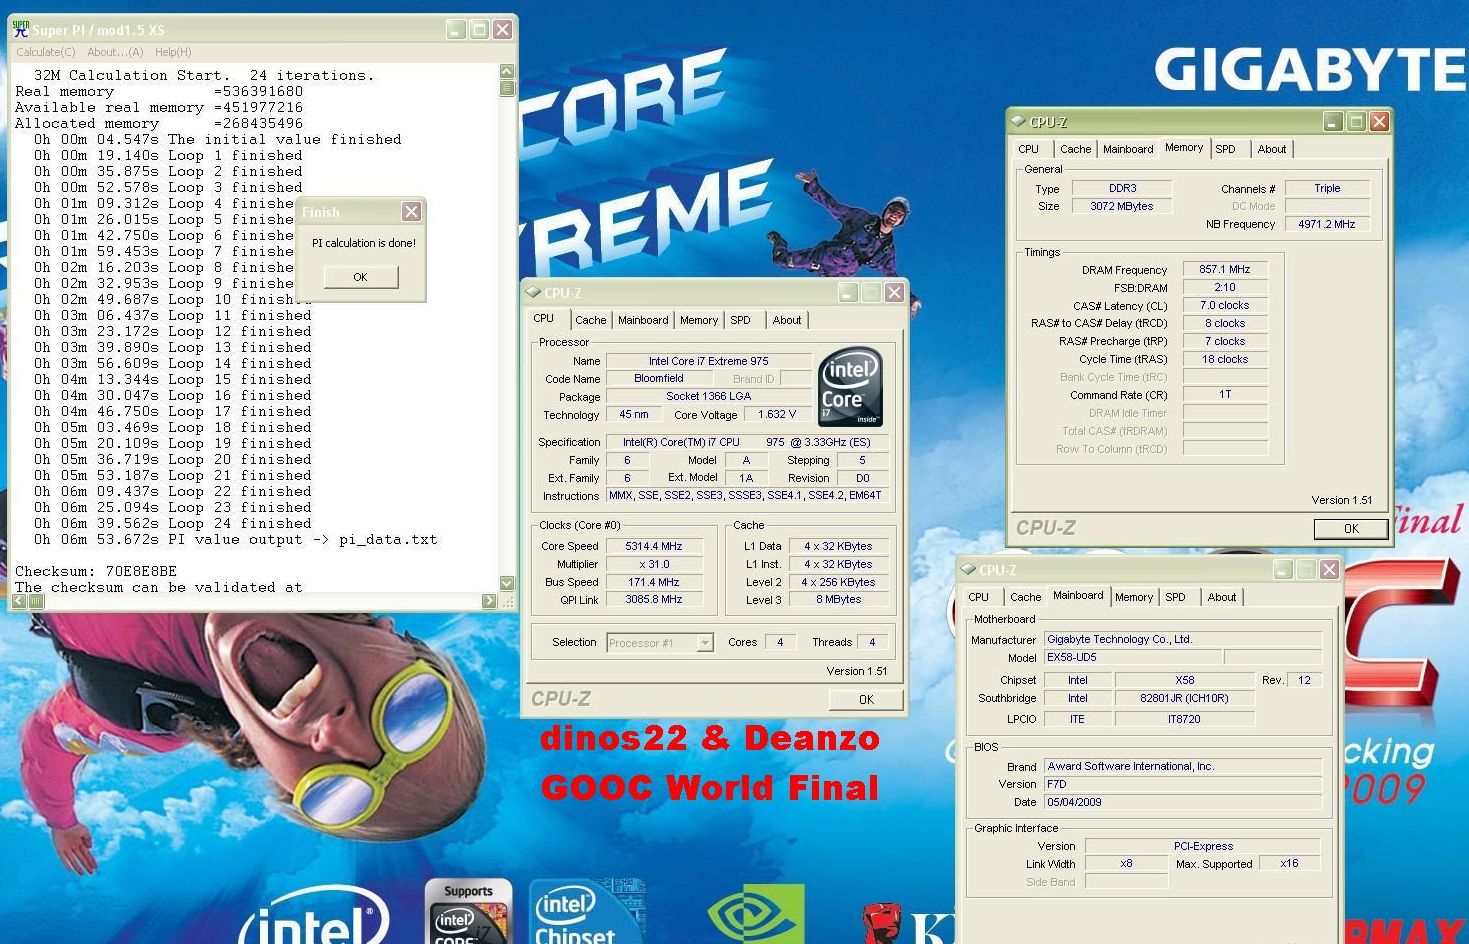The width and height of the screenshot is (1469, 944).
Task: Click the DRAM Frequency value 857.1 MHz
Action: click(x=1225, y=270)
